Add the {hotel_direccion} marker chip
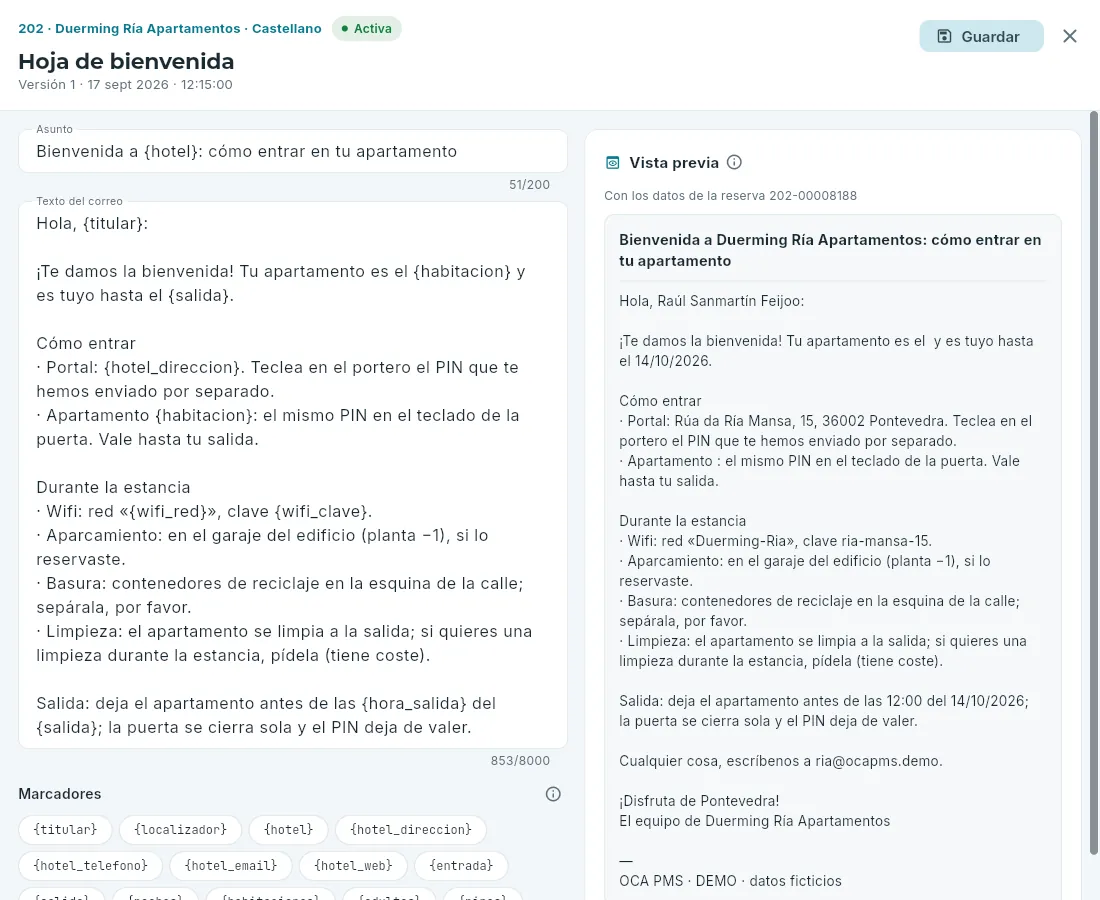The height and width of the screenshot is (900, 1100). coord(410,829)
